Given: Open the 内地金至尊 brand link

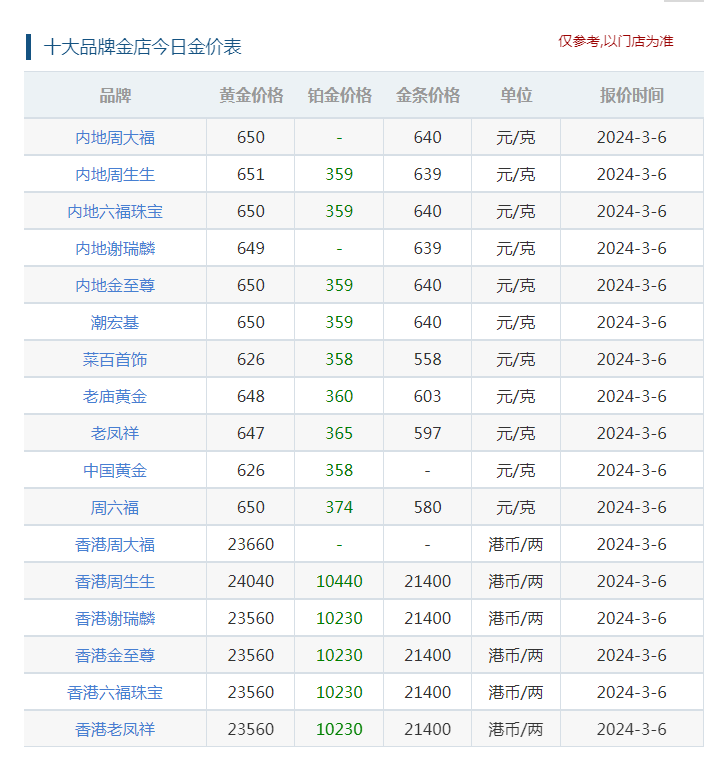Looking at the screenshot, I should click(x=115, y=285).
